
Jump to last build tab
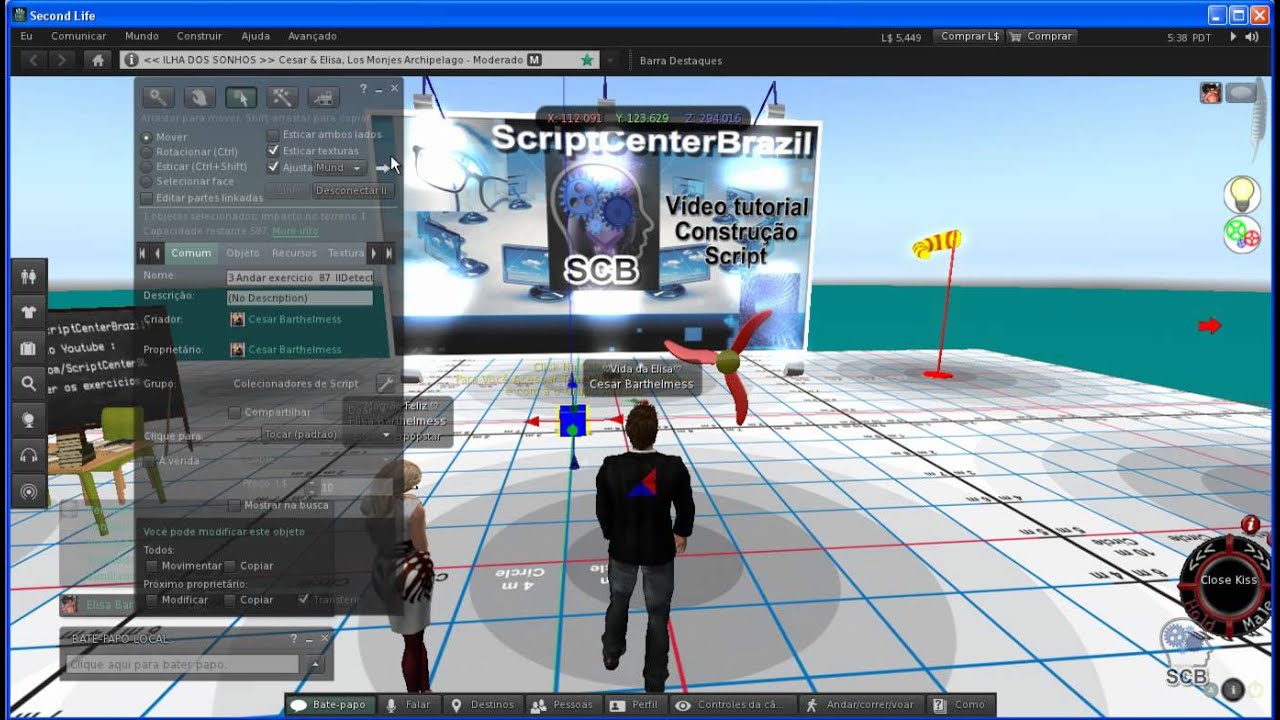[x=389, y=253]
